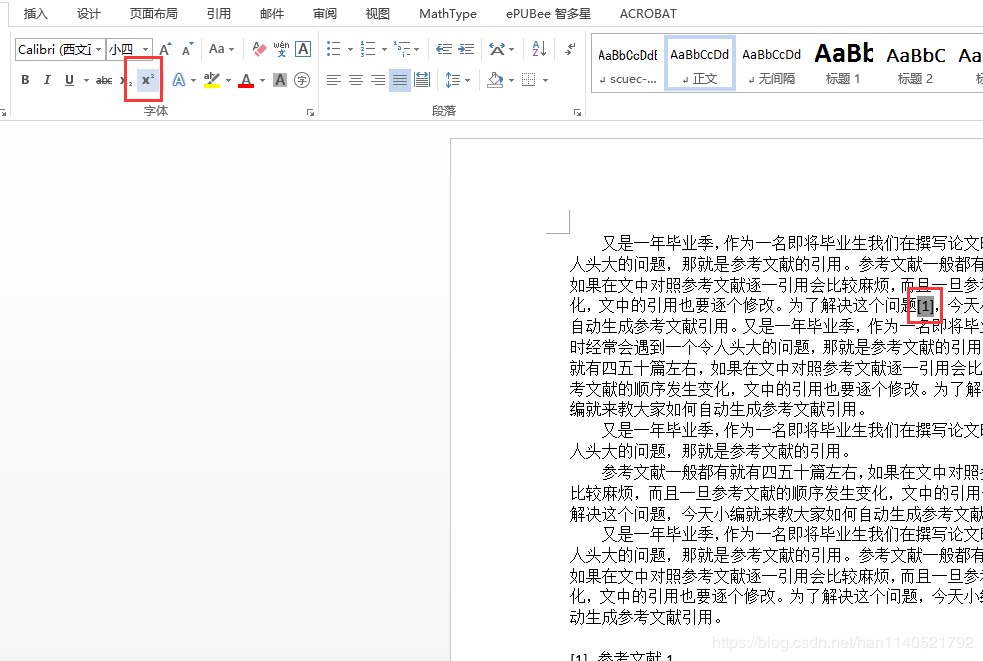The height and width of the screenshot is (661, 983).
Task: Open the 段落 dialog launcher
Action: click(577, 112)
